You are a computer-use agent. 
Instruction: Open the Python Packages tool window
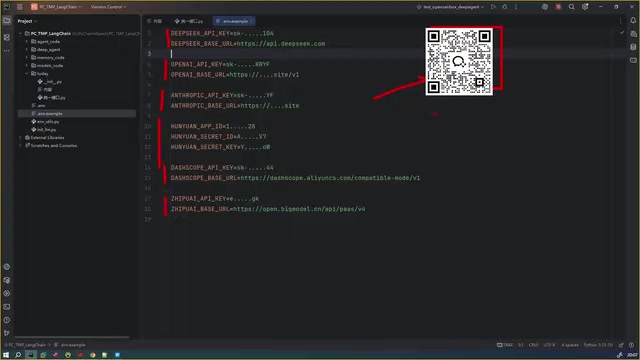tap(7, 280)
